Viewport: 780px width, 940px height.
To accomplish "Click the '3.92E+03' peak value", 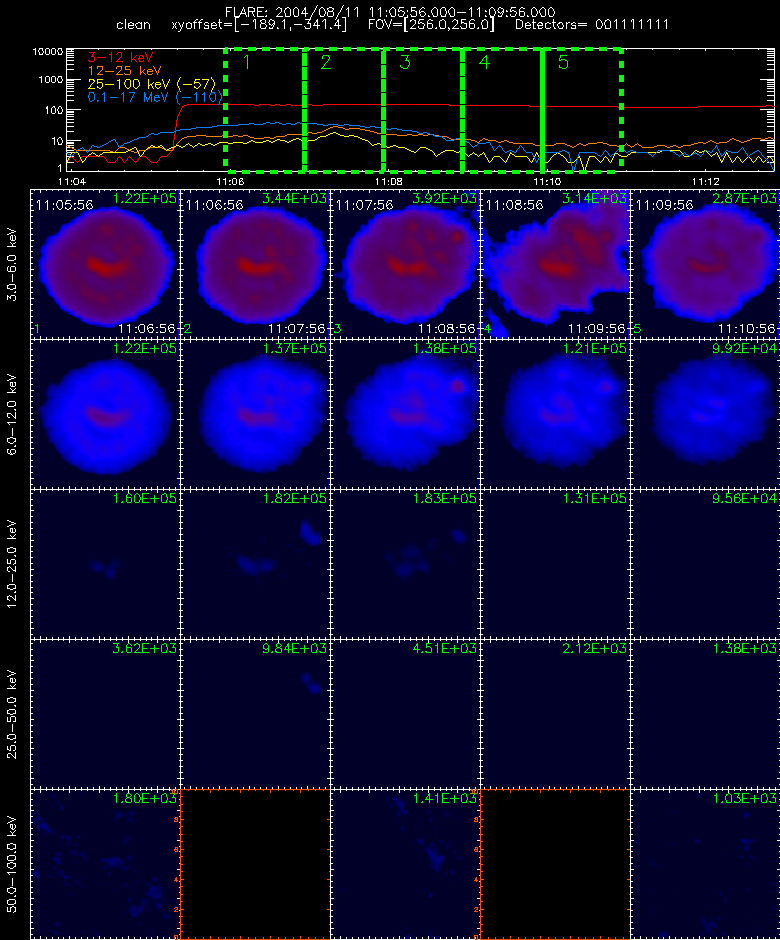I will 445,198.
